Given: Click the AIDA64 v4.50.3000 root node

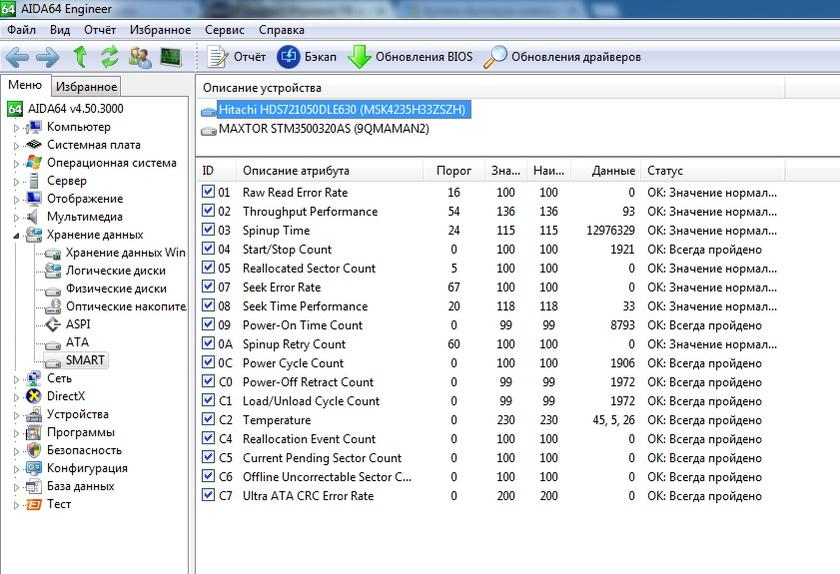Looking at the screenshot, I should point(76,109).
